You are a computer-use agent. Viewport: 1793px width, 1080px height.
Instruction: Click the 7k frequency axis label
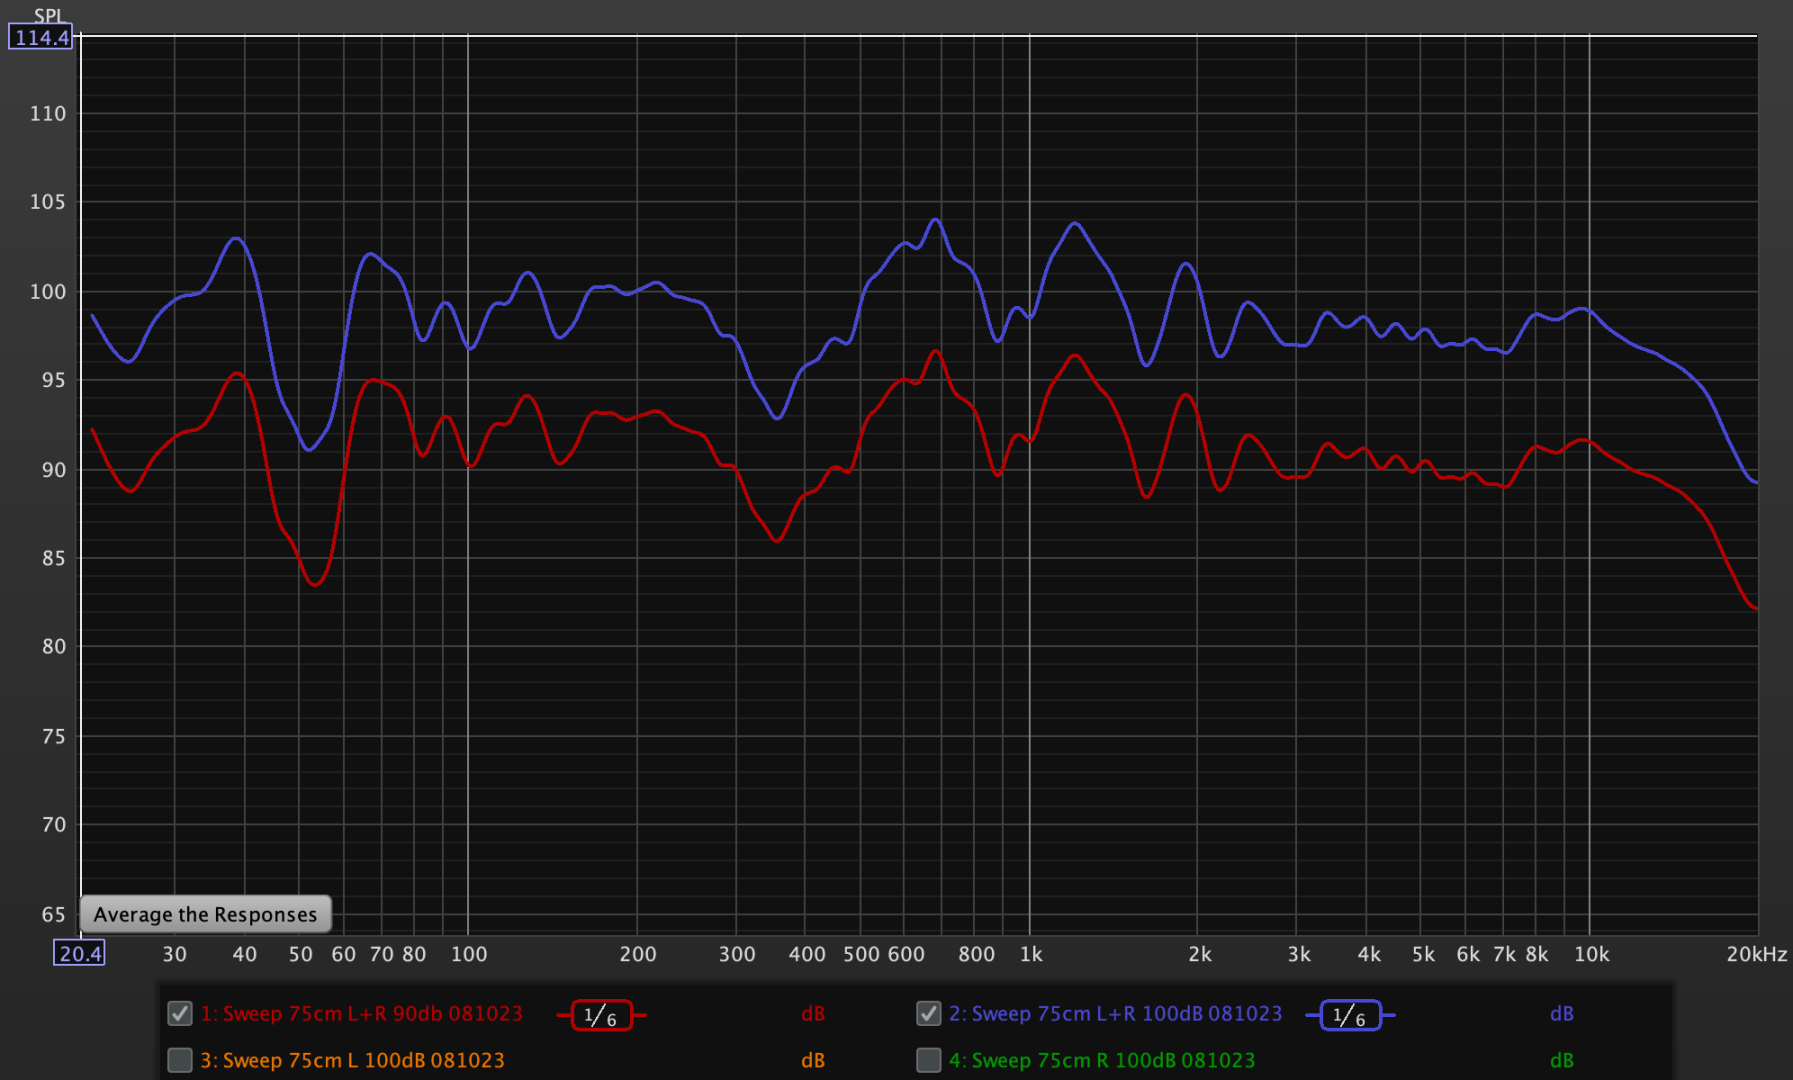(x=1505, y=954)
